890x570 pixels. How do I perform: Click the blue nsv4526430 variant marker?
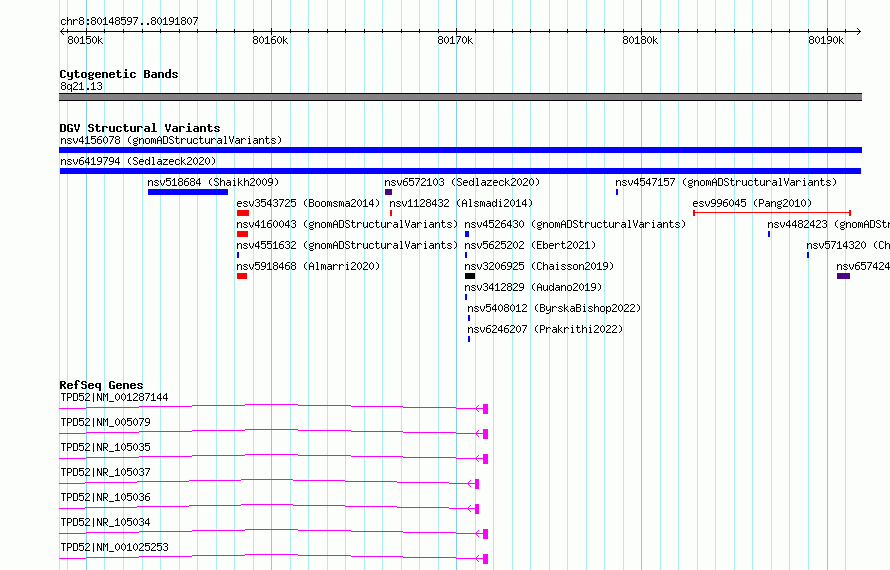pos(467,234)
